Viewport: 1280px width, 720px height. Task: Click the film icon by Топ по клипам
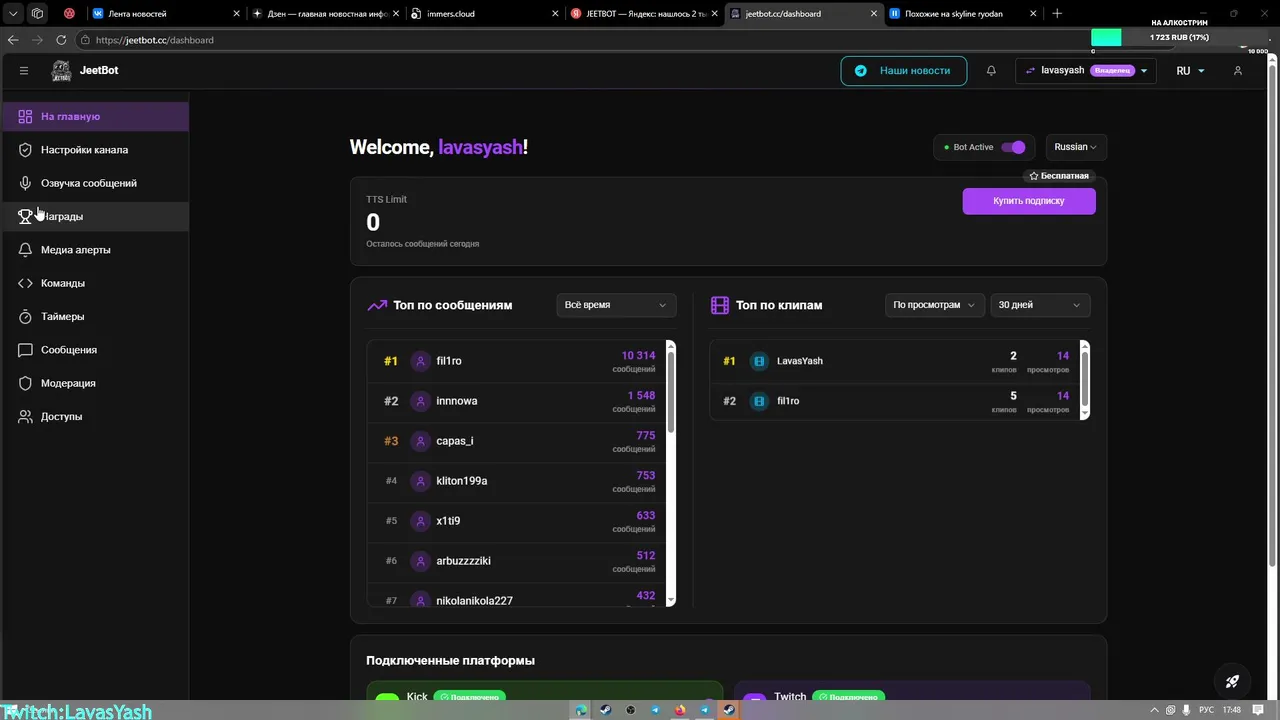719,305
